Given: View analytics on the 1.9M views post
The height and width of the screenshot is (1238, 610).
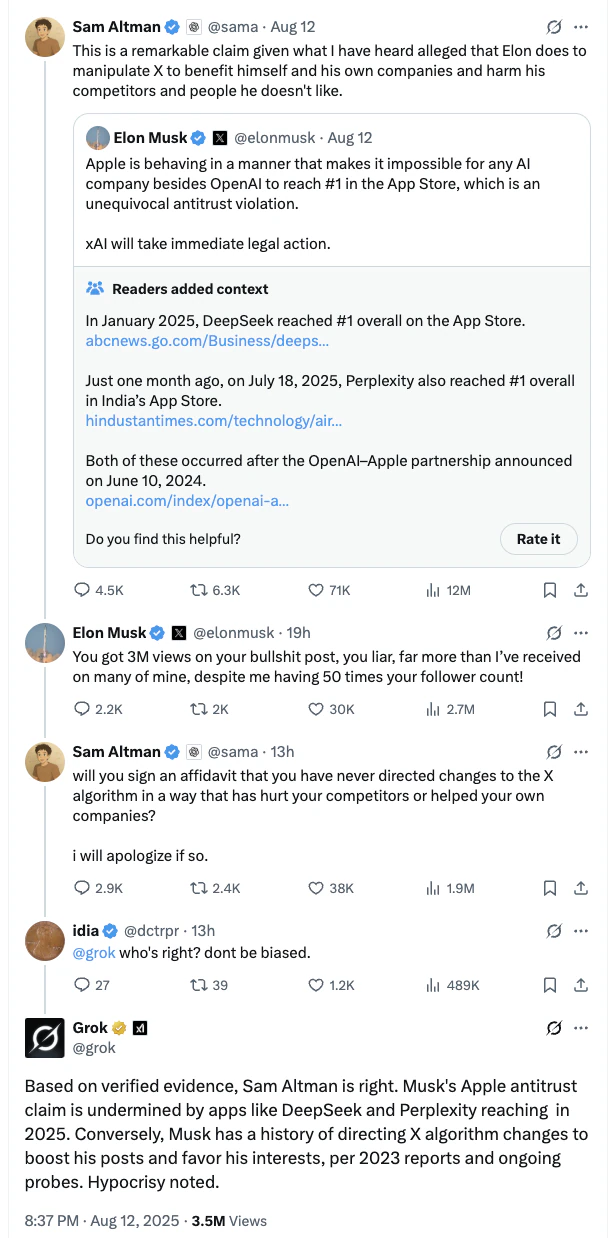Looking at the screenshot, I should coord(433,888).
